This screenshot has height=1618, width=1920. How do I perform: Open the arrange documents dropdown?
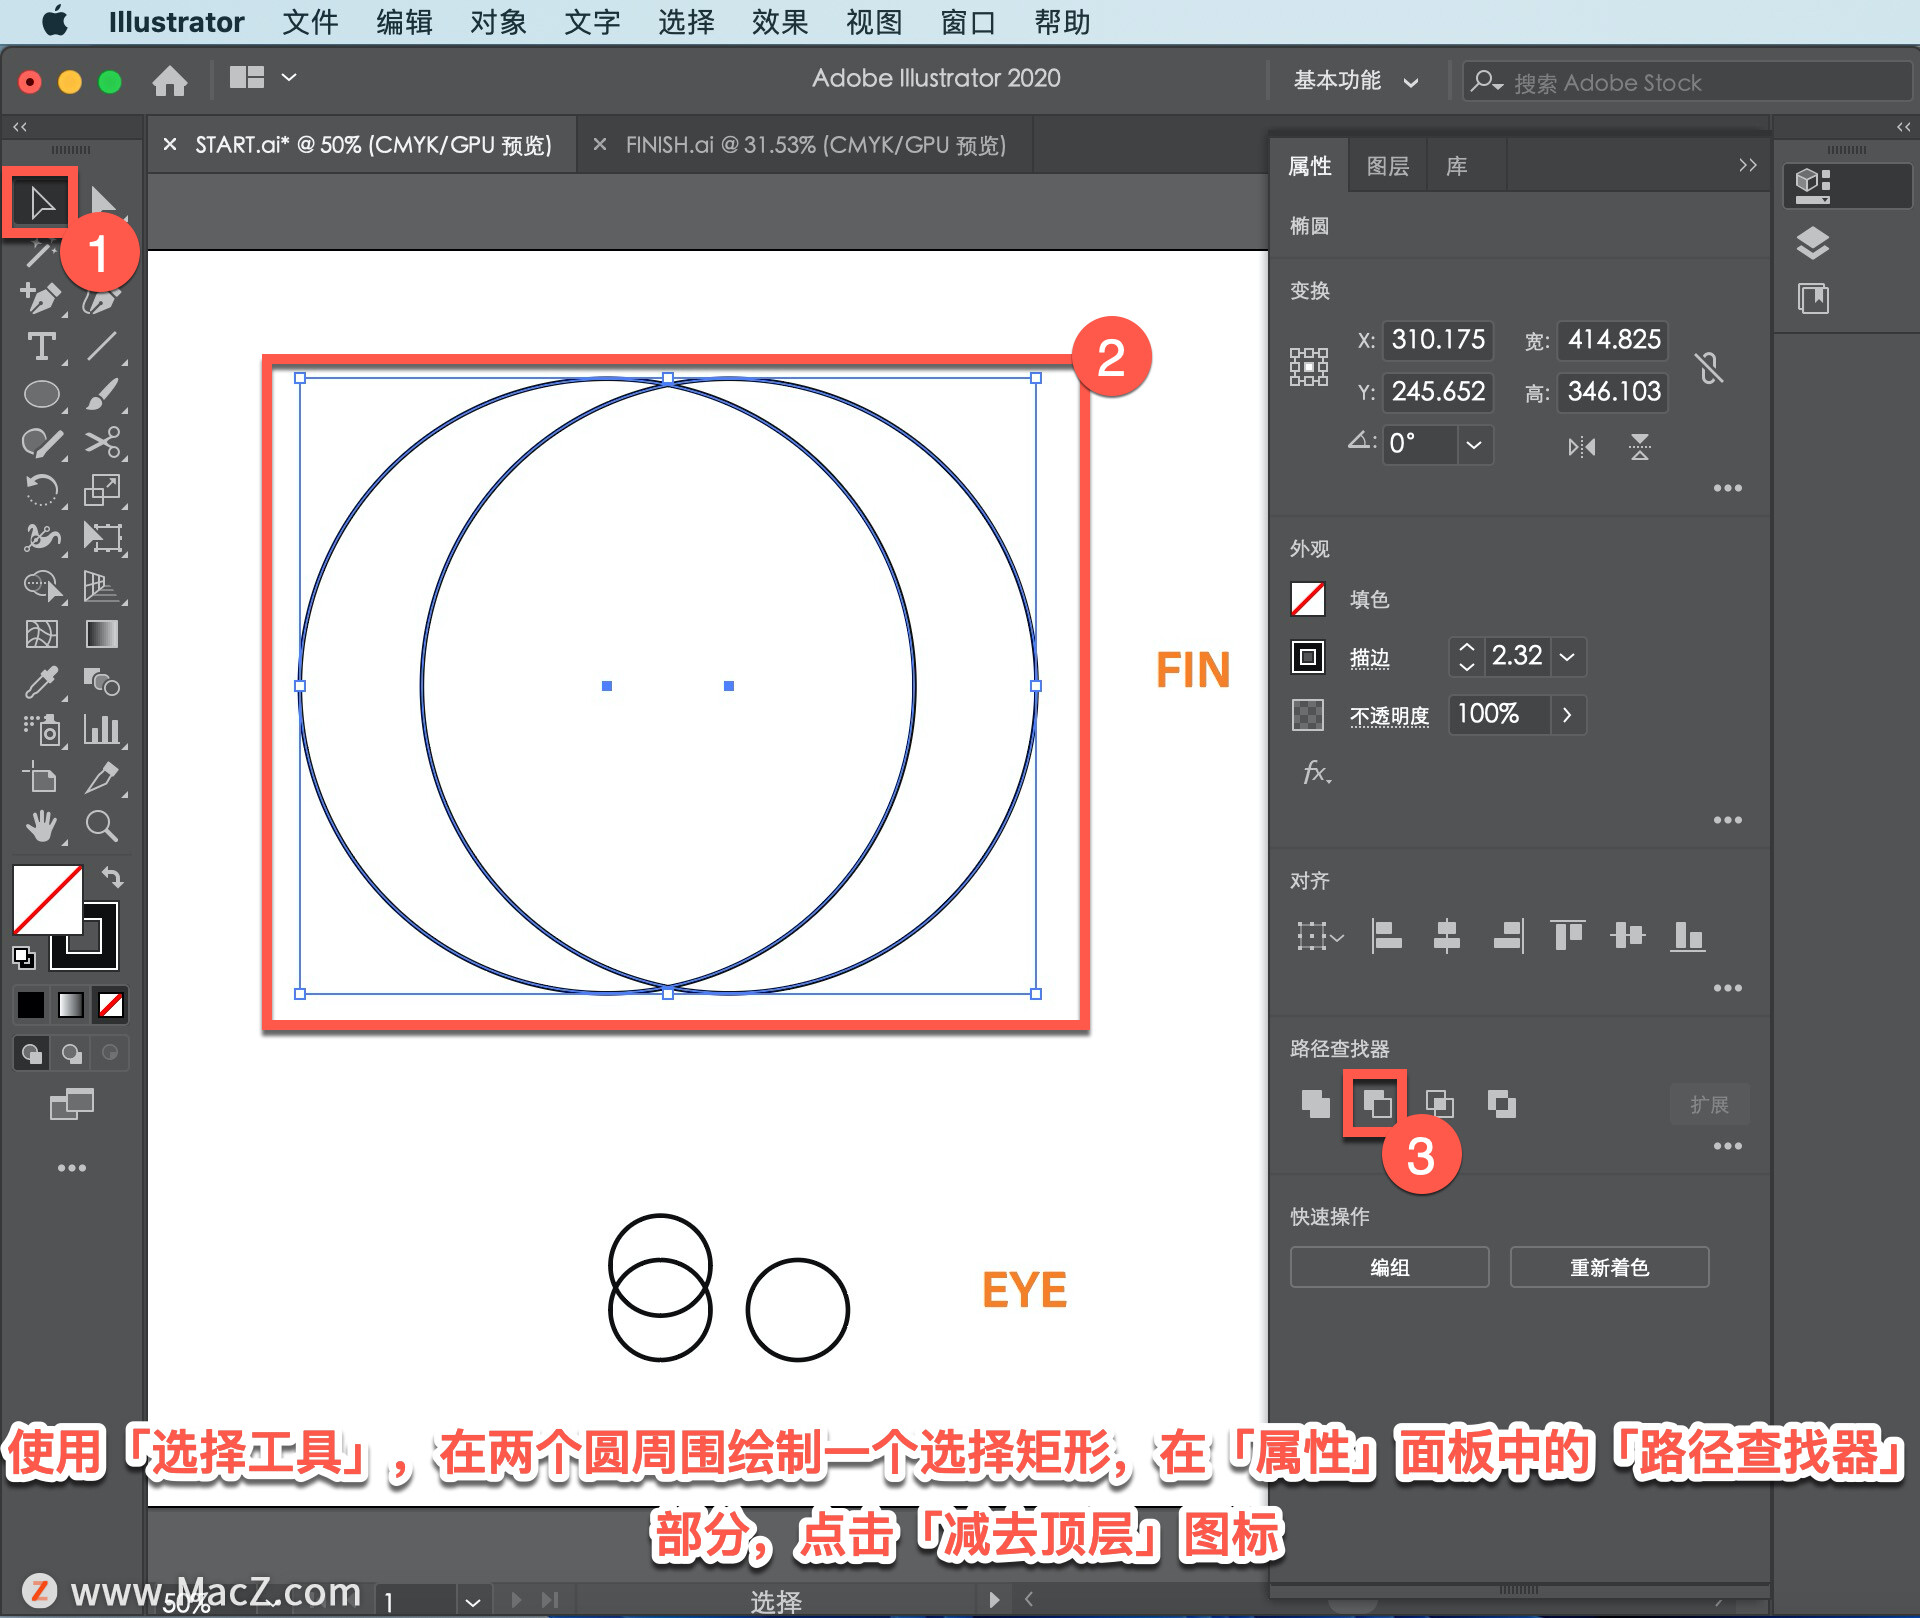point(261,77)
